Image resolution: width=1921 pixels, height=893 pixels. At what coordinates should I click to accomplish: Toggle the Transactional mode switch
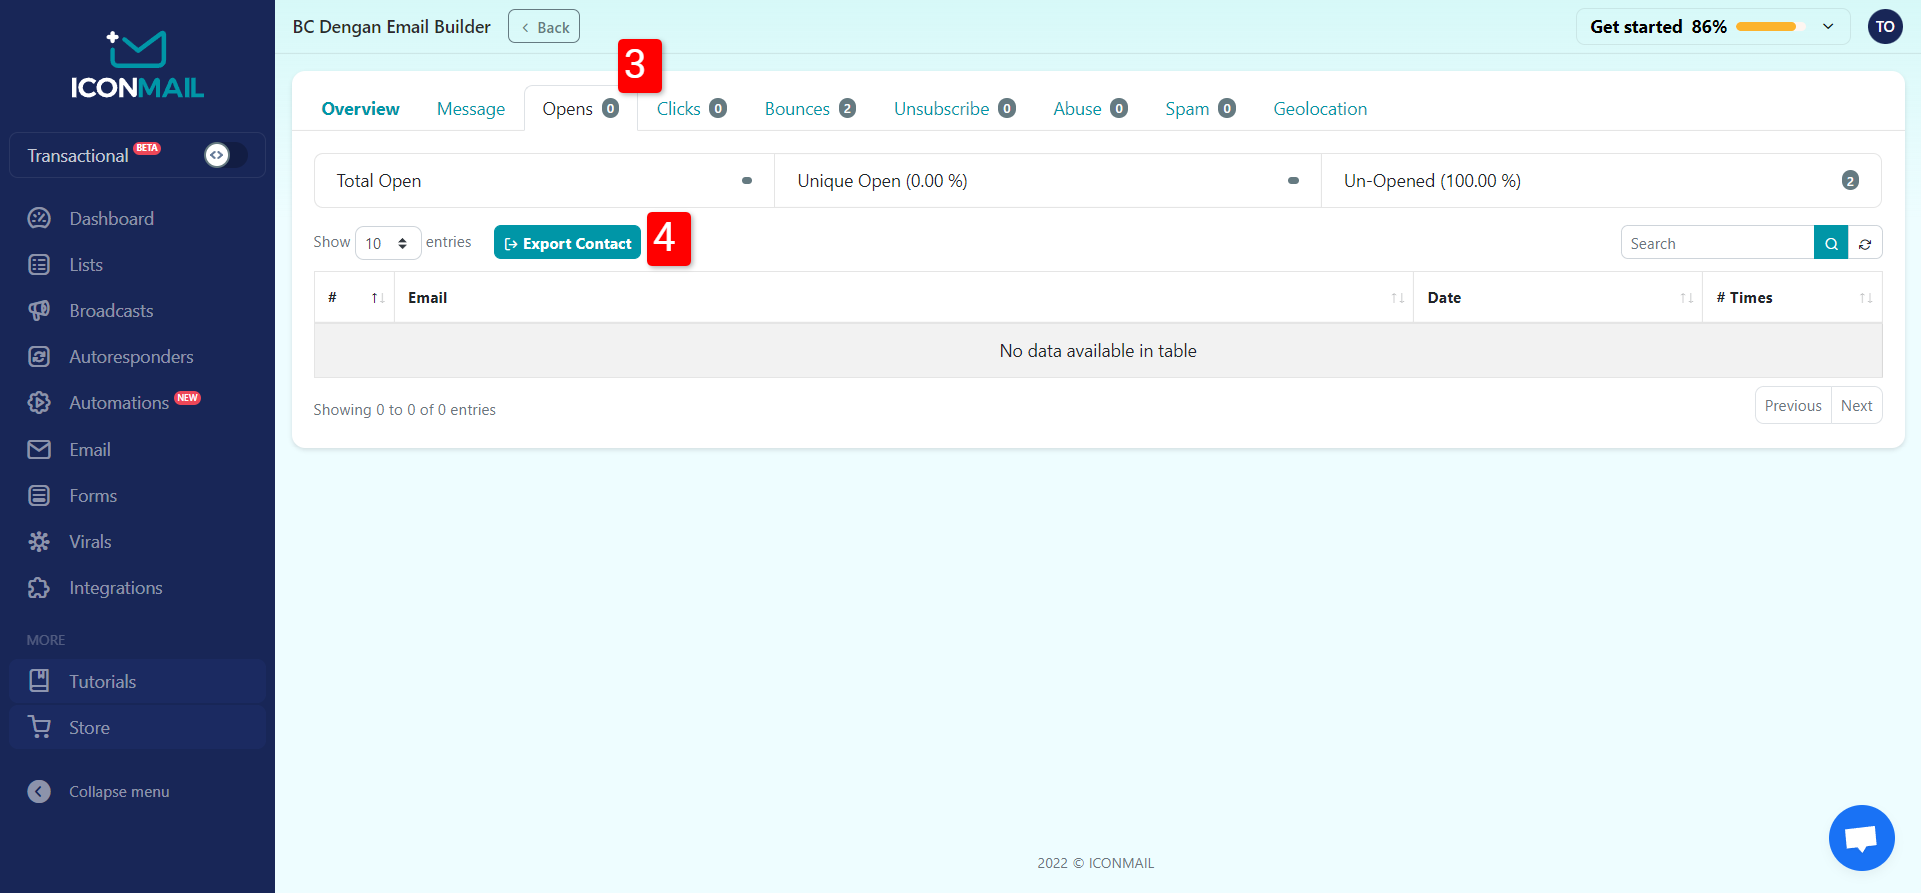pyautogui.click(x=224, y=155)
